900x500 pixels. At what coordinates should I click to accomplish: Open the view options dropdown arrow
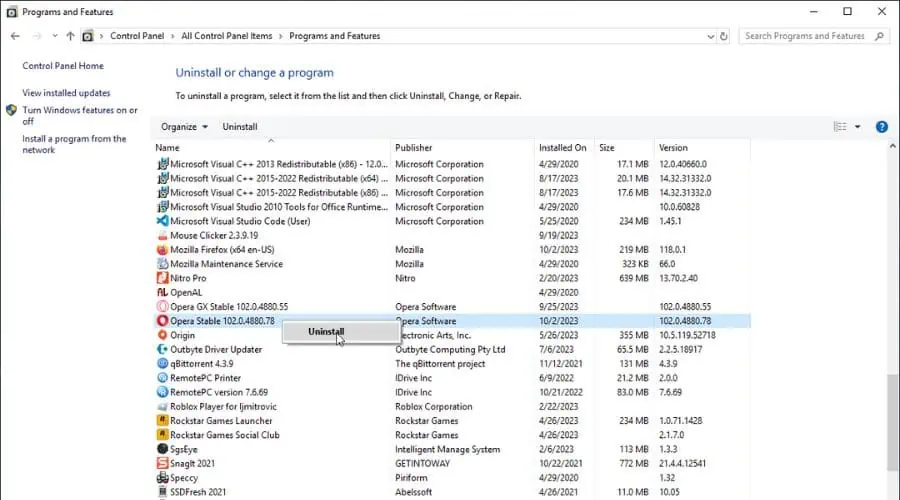(x=858, y=127)
